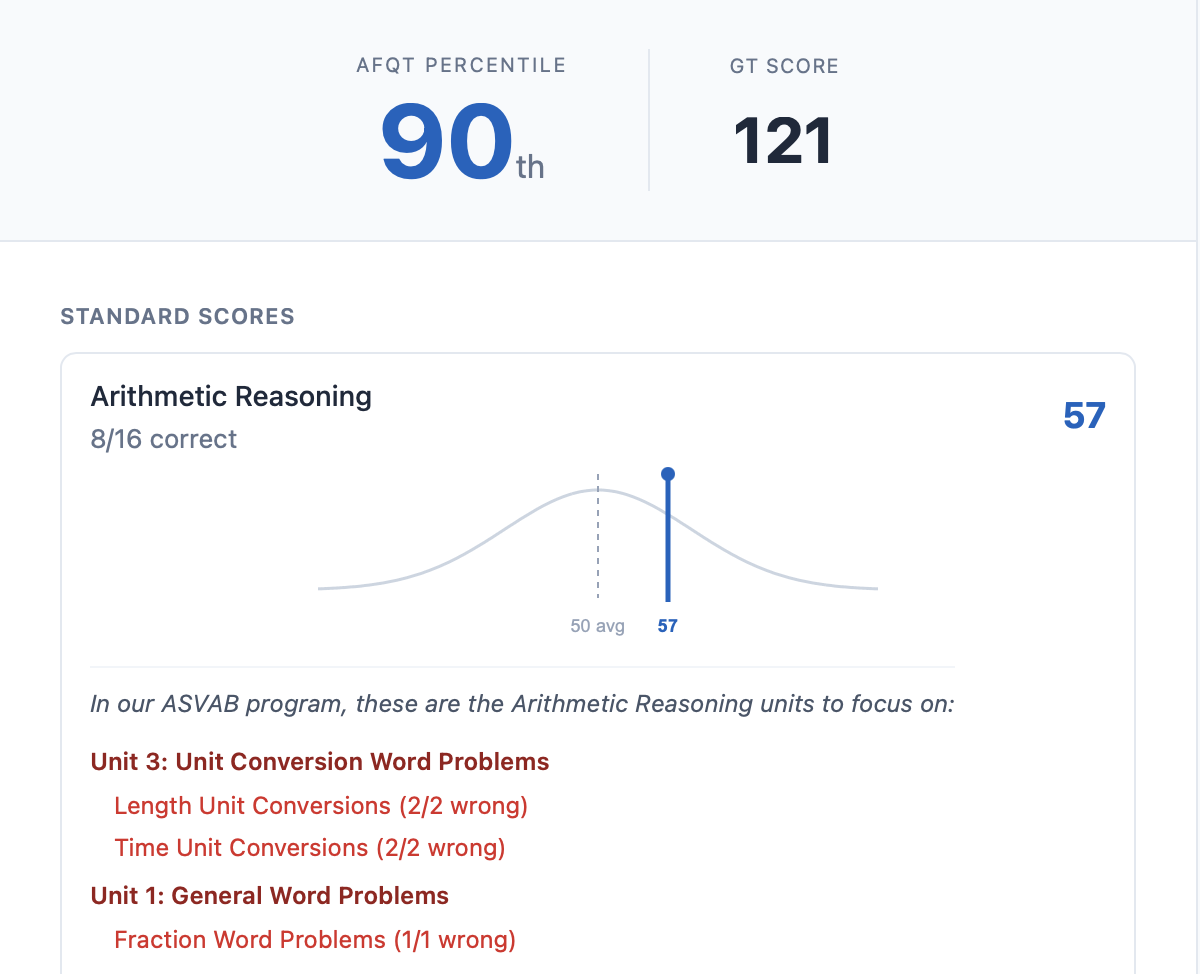
Task: Click the 50 avg text label
Action: 596,626
